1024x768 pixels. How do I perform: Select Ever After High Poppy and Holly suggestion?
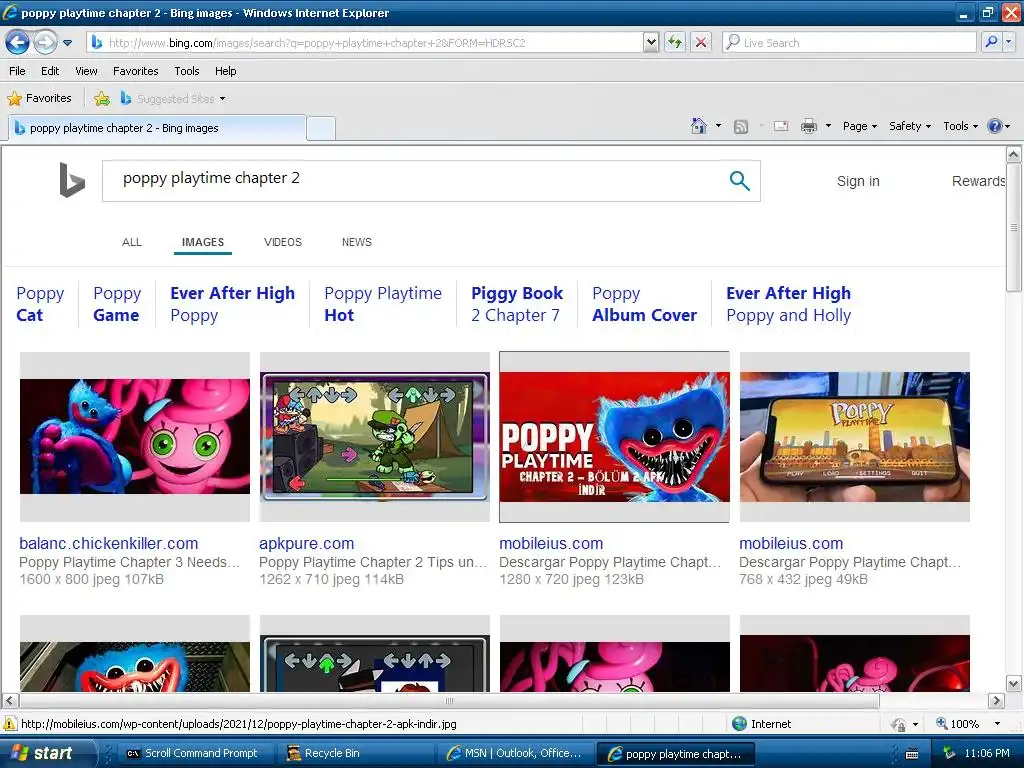point(789,304)
